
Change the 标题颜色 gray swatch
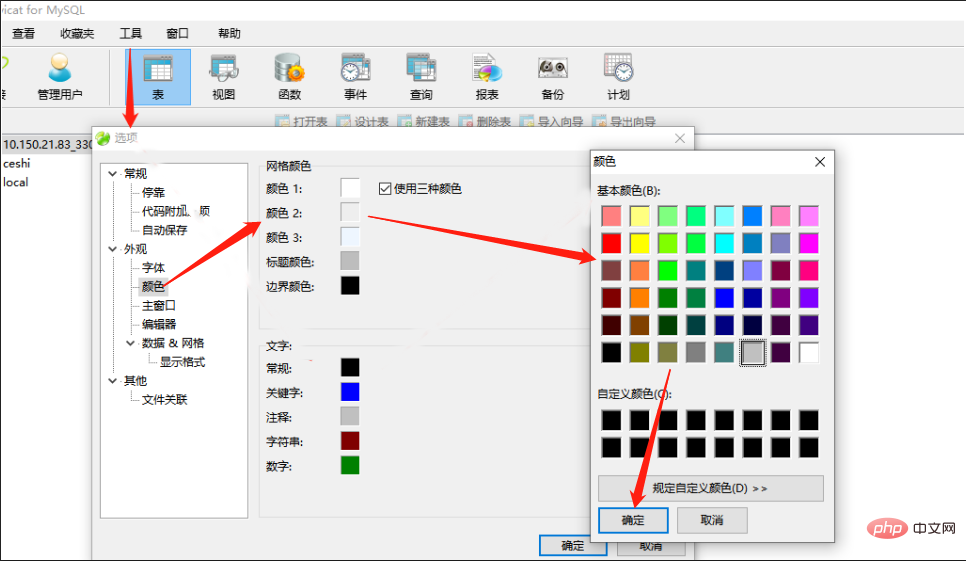(350, 261)
